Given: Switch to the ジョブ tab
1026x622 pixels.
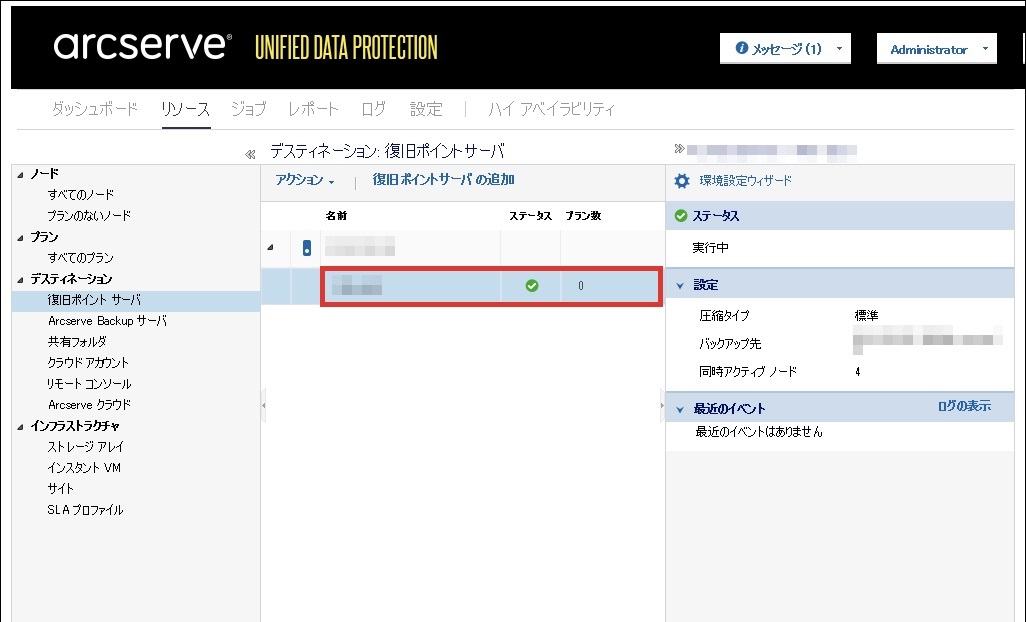Looking at the screenshot, I should [x=249, y=109].
